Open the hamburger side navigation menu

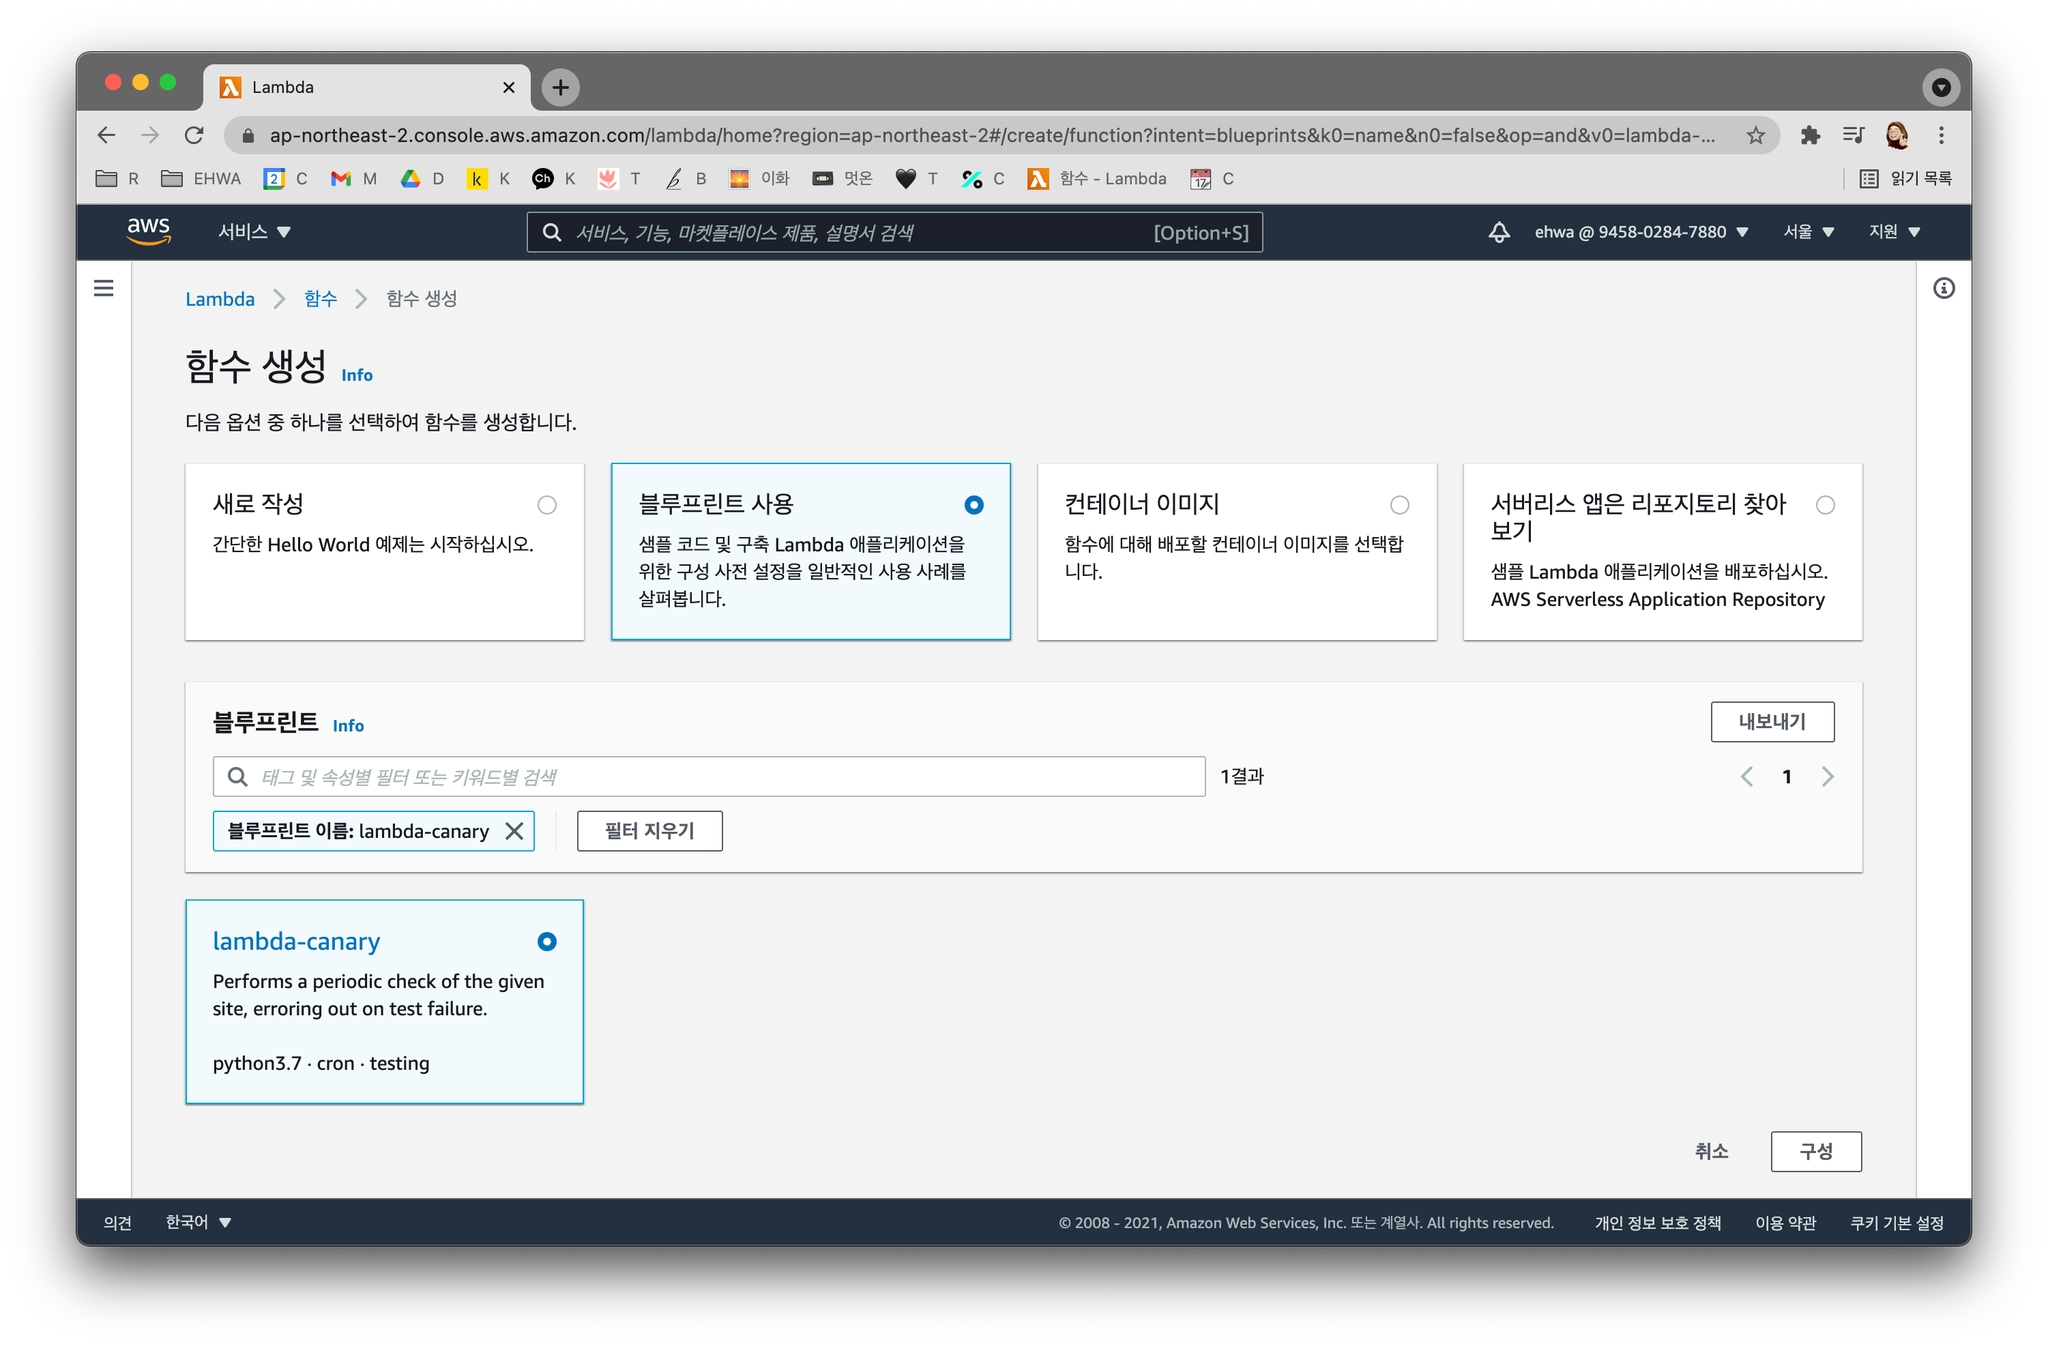coord(103,289)
